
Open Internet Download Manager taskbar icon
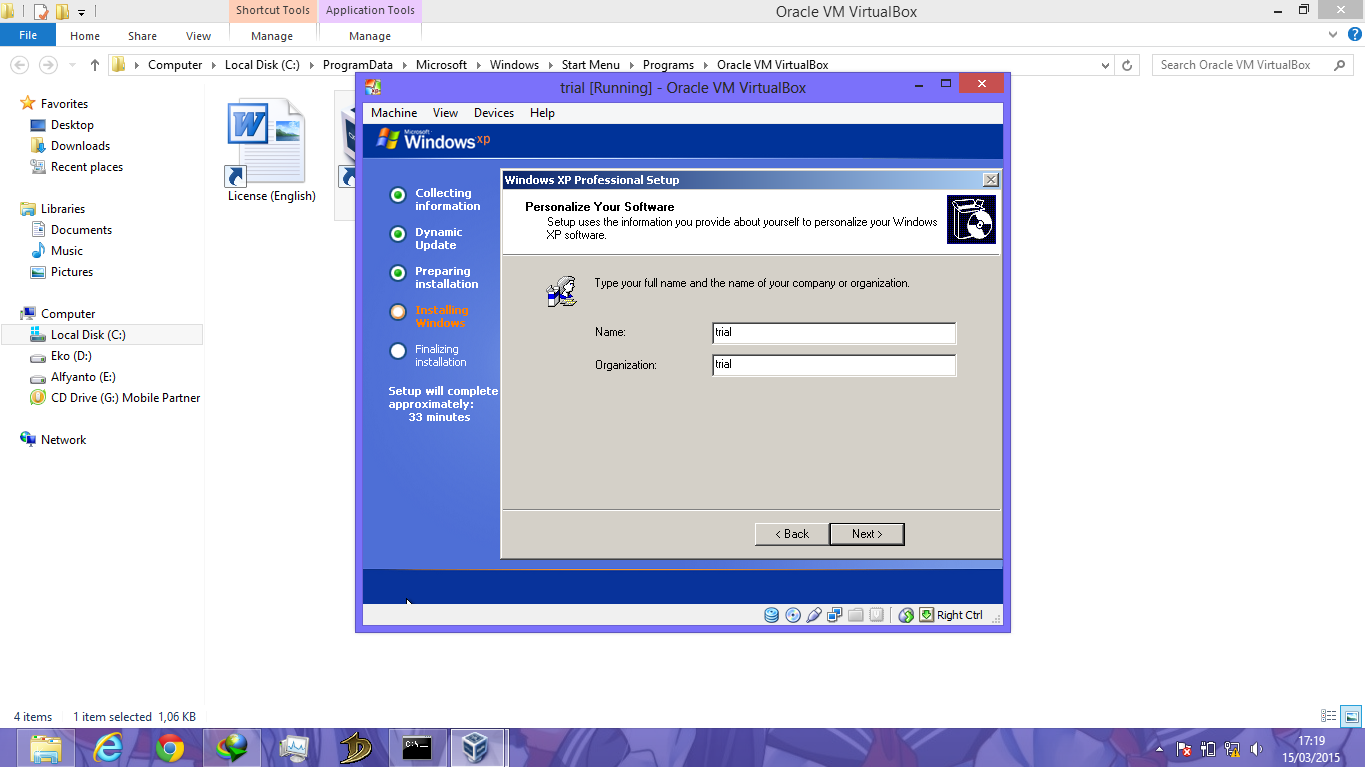232,748
